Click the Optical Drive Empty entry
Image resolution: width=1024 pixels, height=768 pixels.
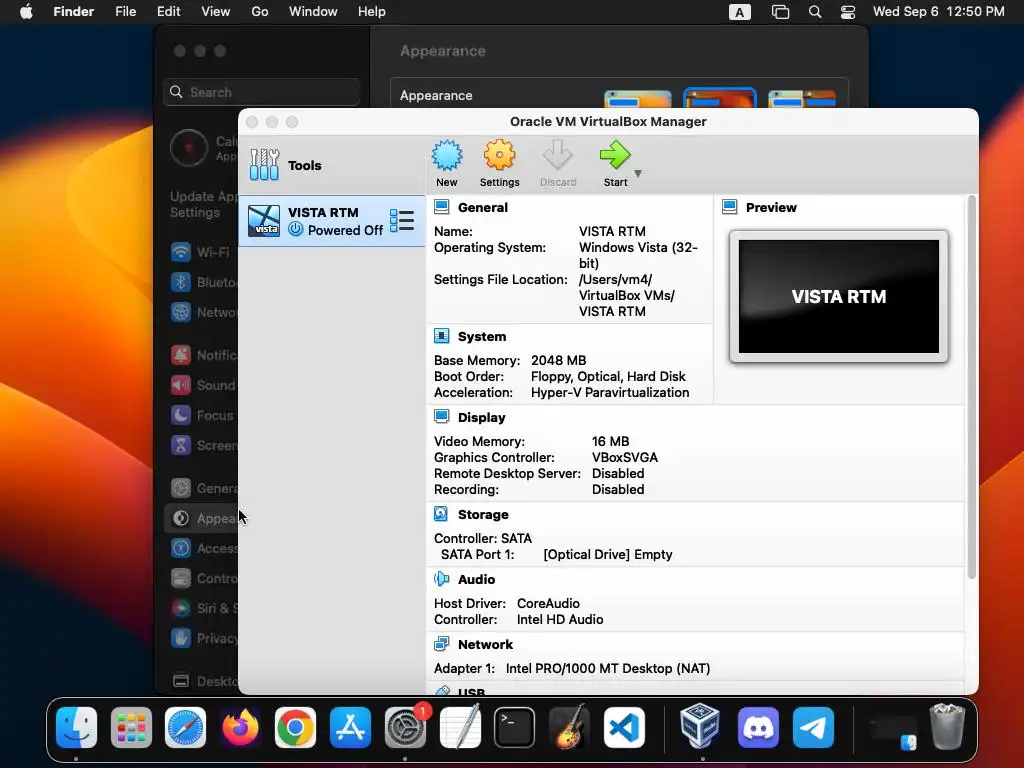[x=608, y=554]
